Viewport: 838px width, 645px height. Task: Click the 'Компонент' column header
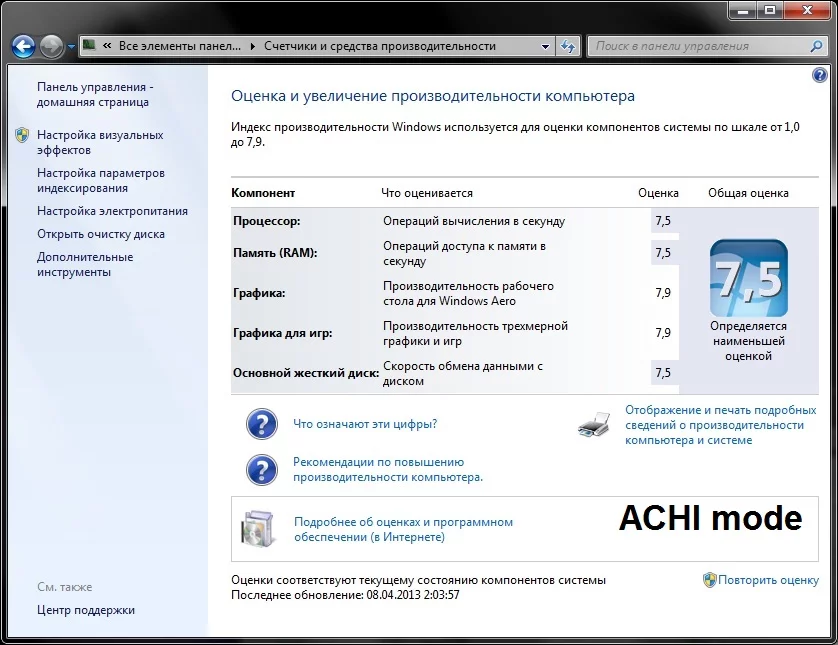click(x=263, y=193)
